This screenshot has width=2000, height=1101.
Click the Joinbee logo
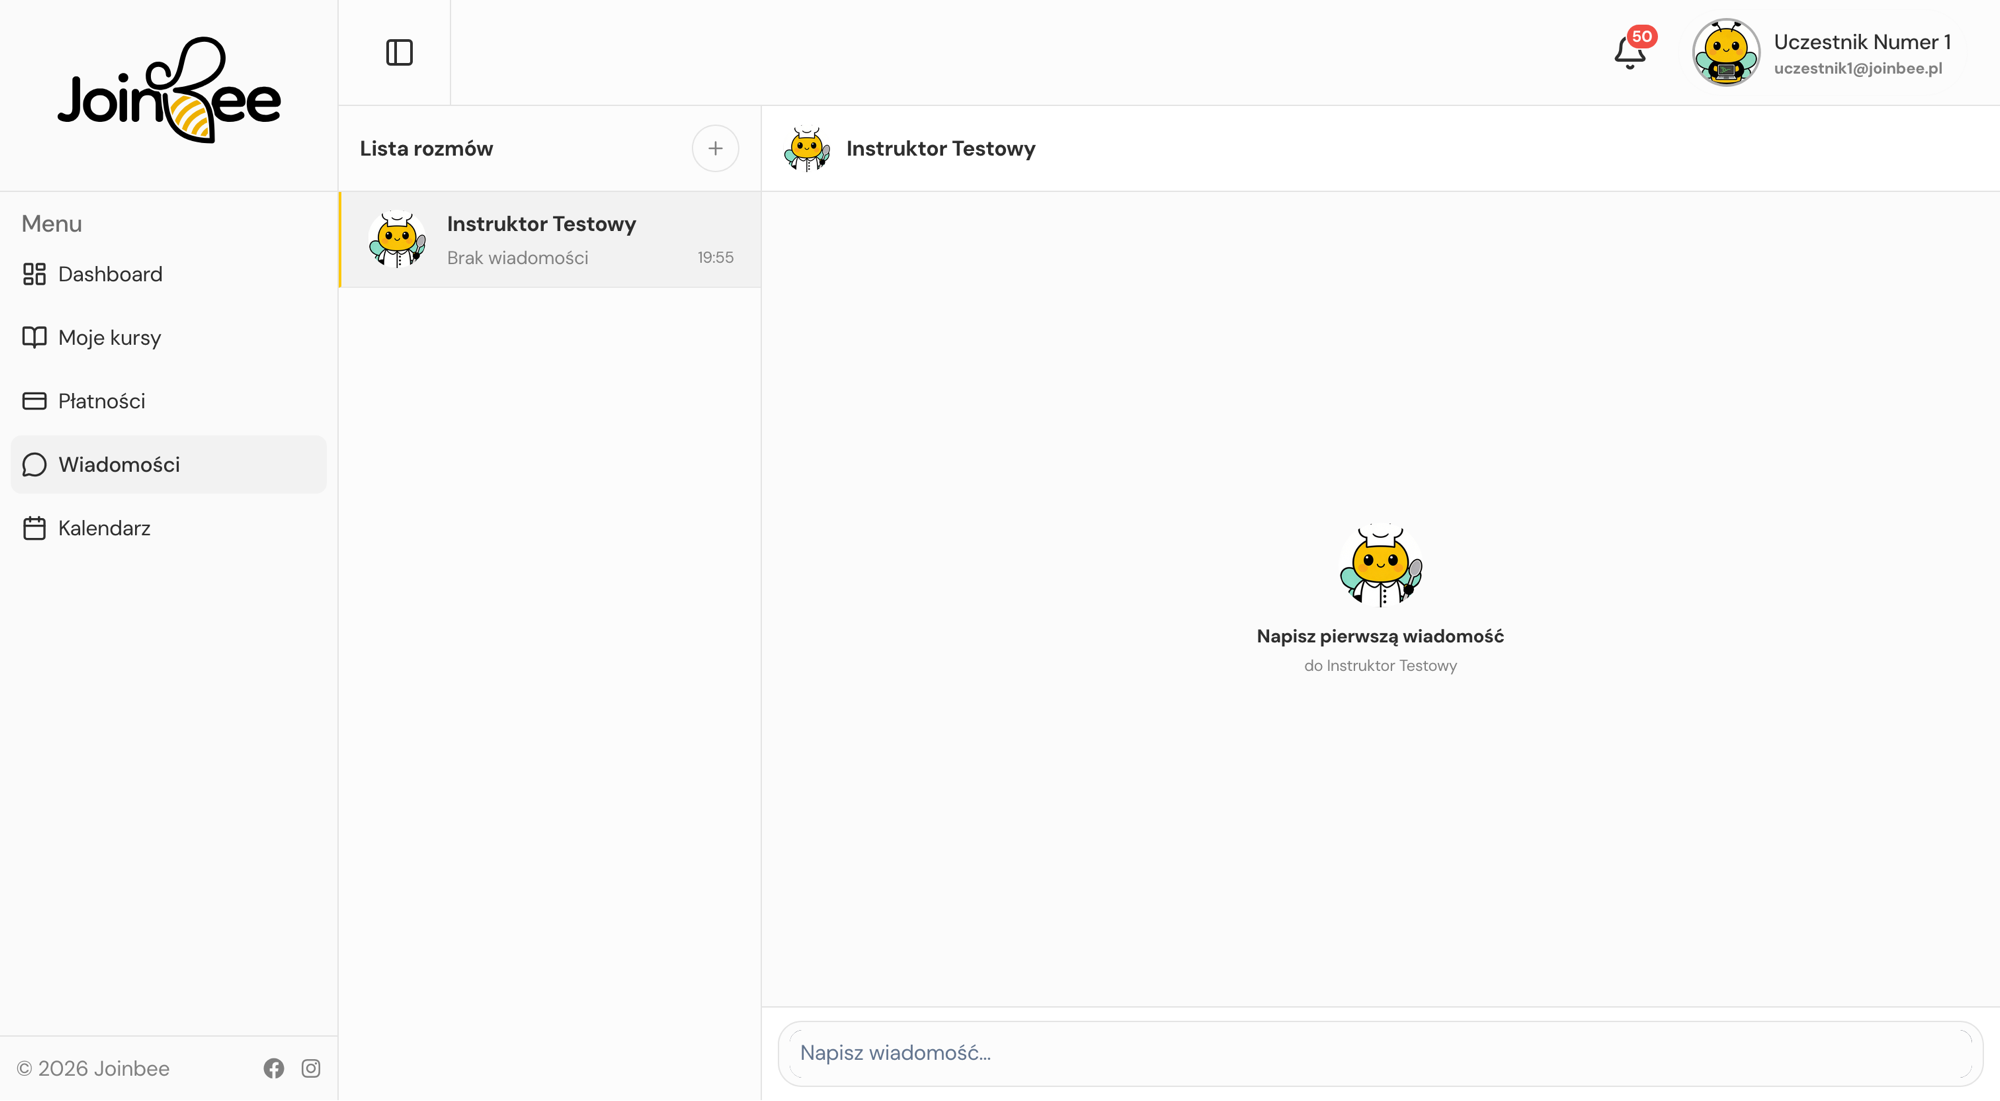[x=169, y=90]
